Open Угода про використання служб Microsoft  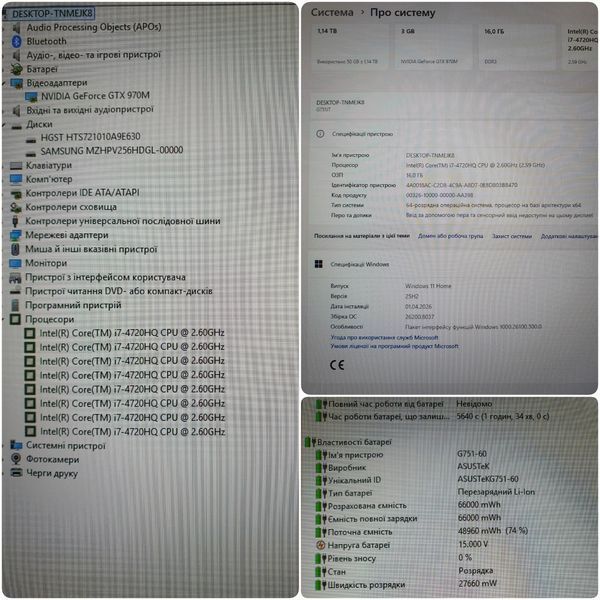(x=384, y=338)
